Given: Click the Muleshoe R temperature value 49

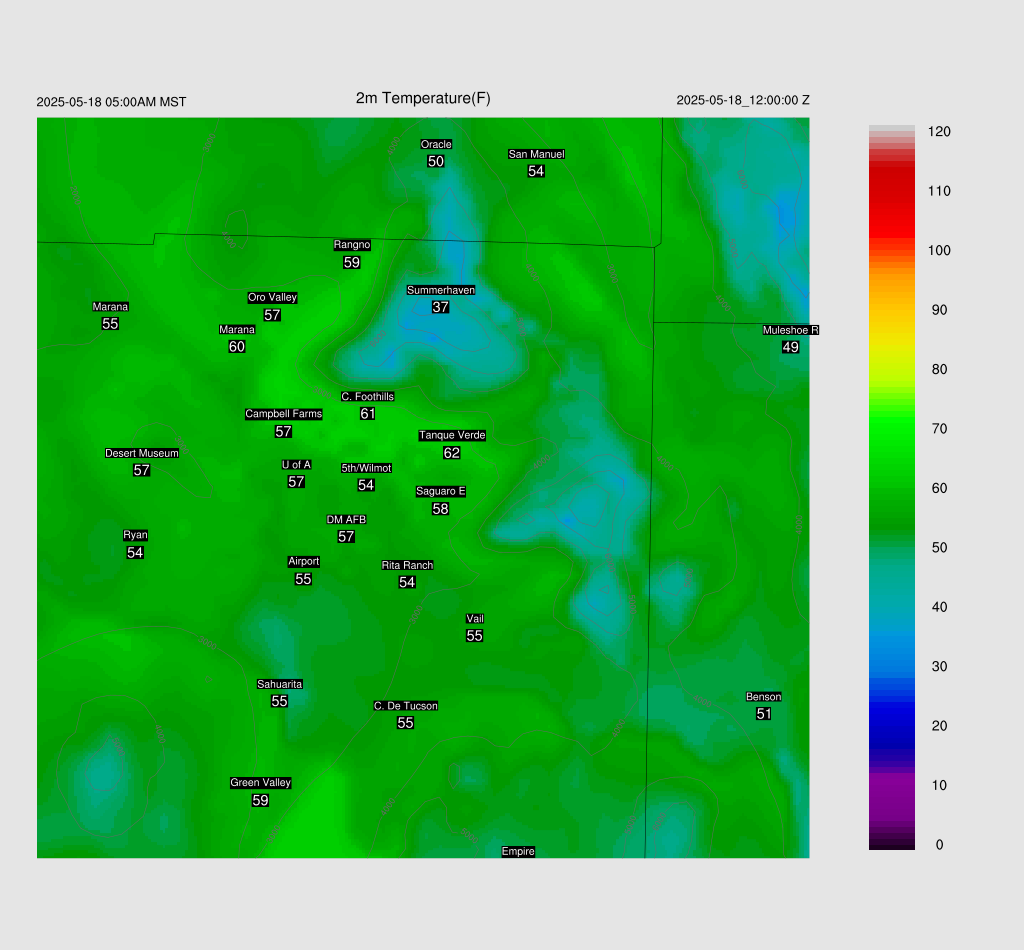Looking at the screenshot, I should click(x=791, y=347).
